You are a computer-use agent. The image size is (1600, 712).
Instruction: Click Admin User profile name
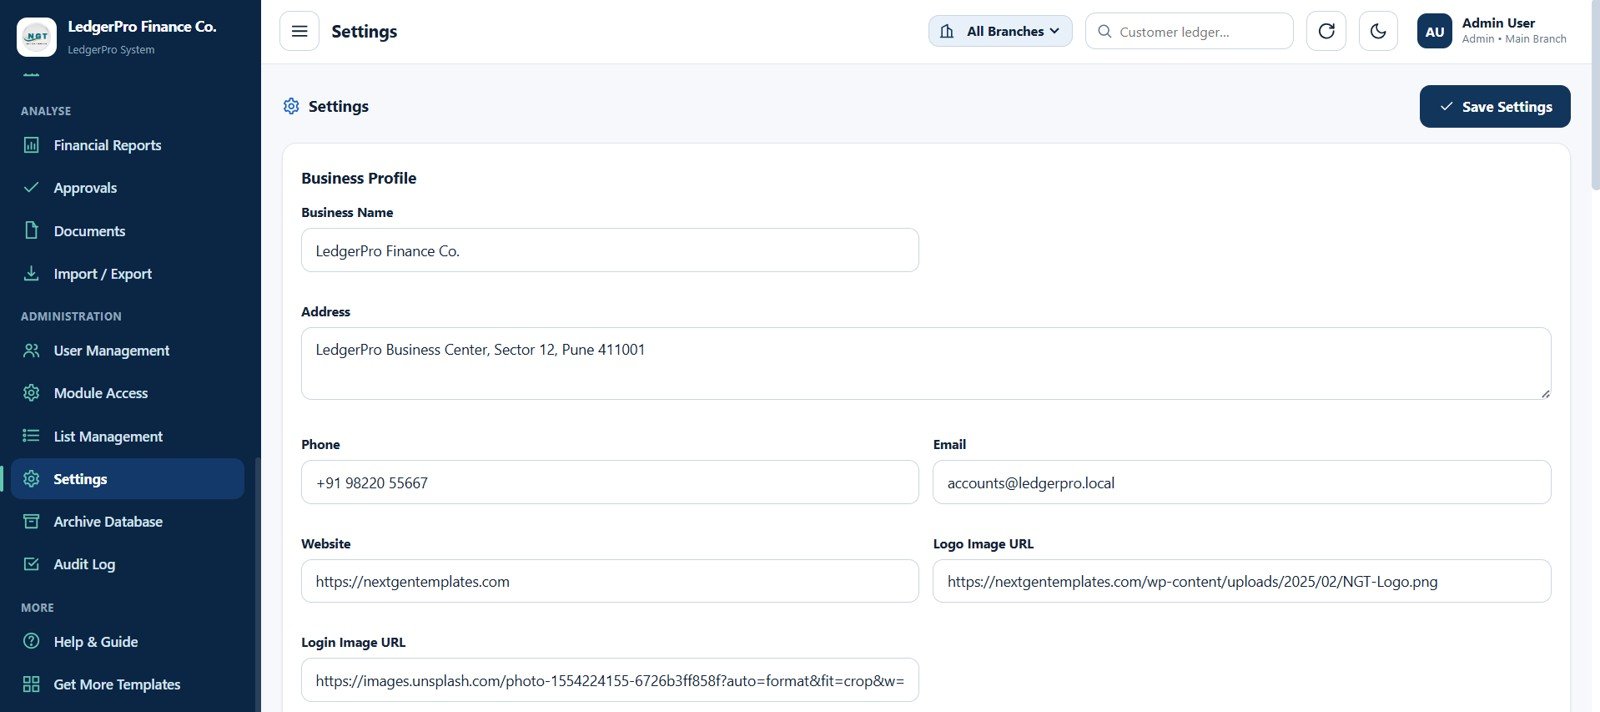1498,23
